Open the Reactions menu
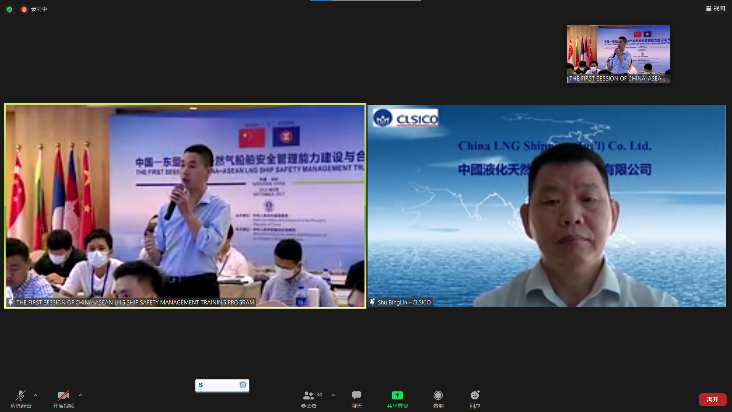The height and width of the screenshot is (412, 732). [475, 398]
